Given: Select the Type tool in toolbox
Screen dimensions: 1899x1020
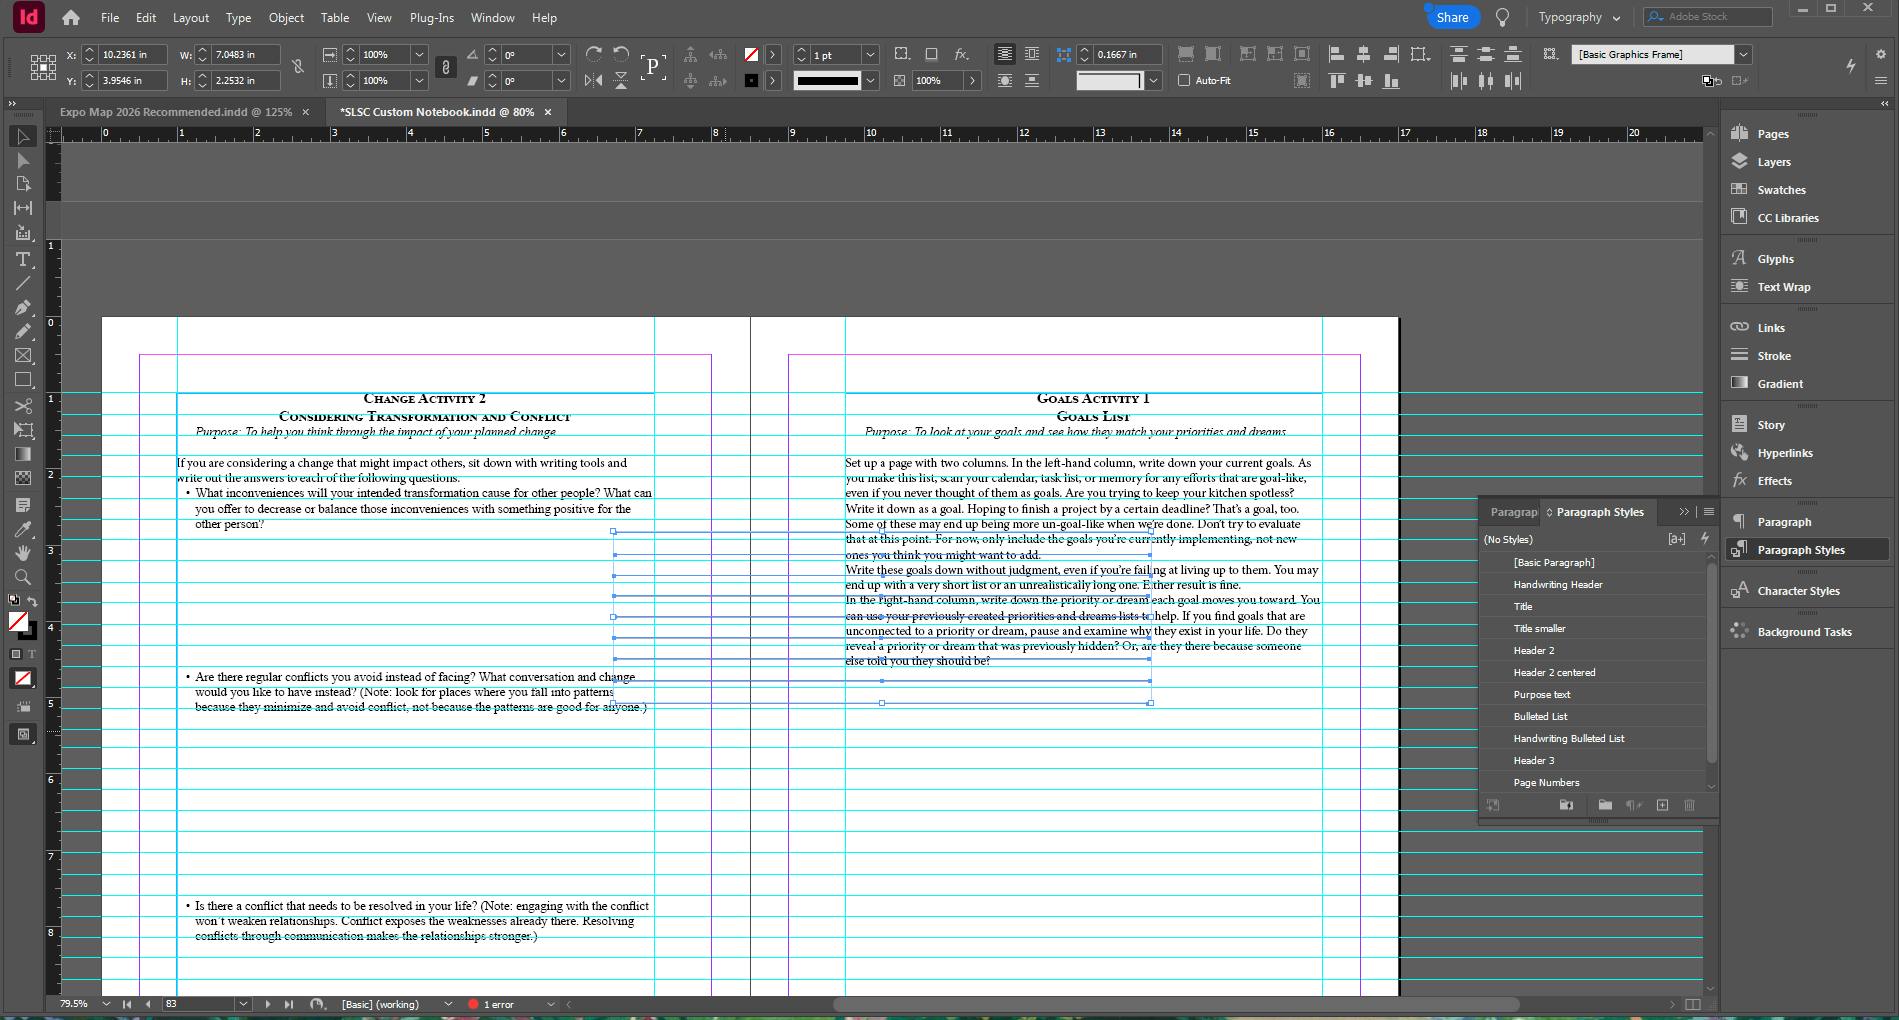Looking at the screenshot, I should coord(23,259).
